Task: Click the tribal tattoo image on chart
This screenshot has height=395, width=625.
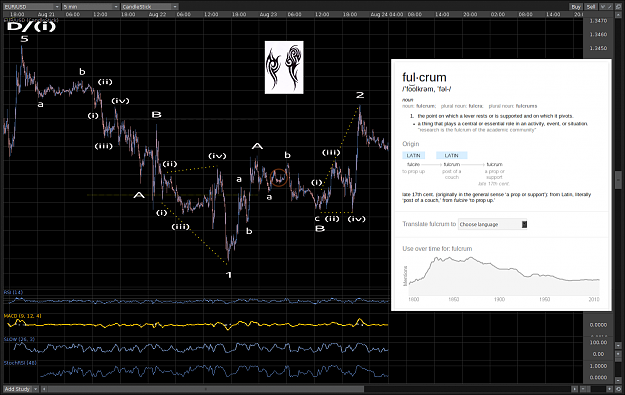Action: [x=284, y=67]
